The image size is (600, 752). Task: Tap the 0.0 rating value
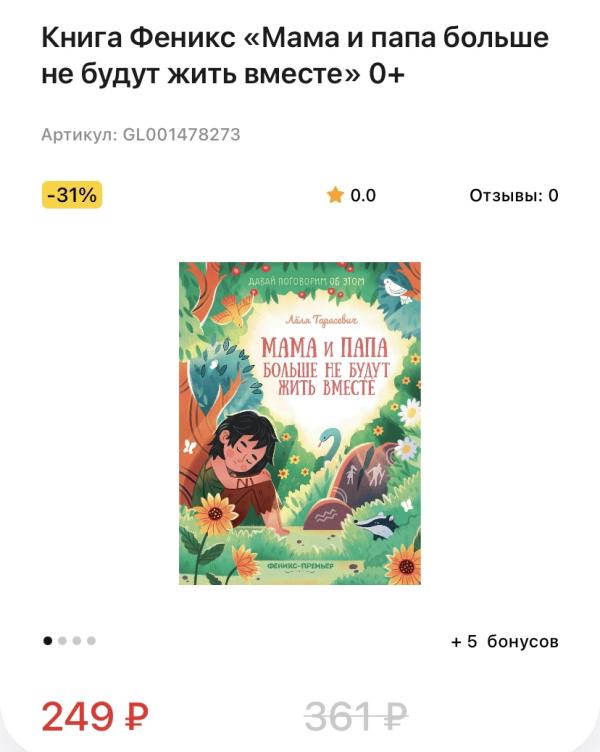coord(363,196)
